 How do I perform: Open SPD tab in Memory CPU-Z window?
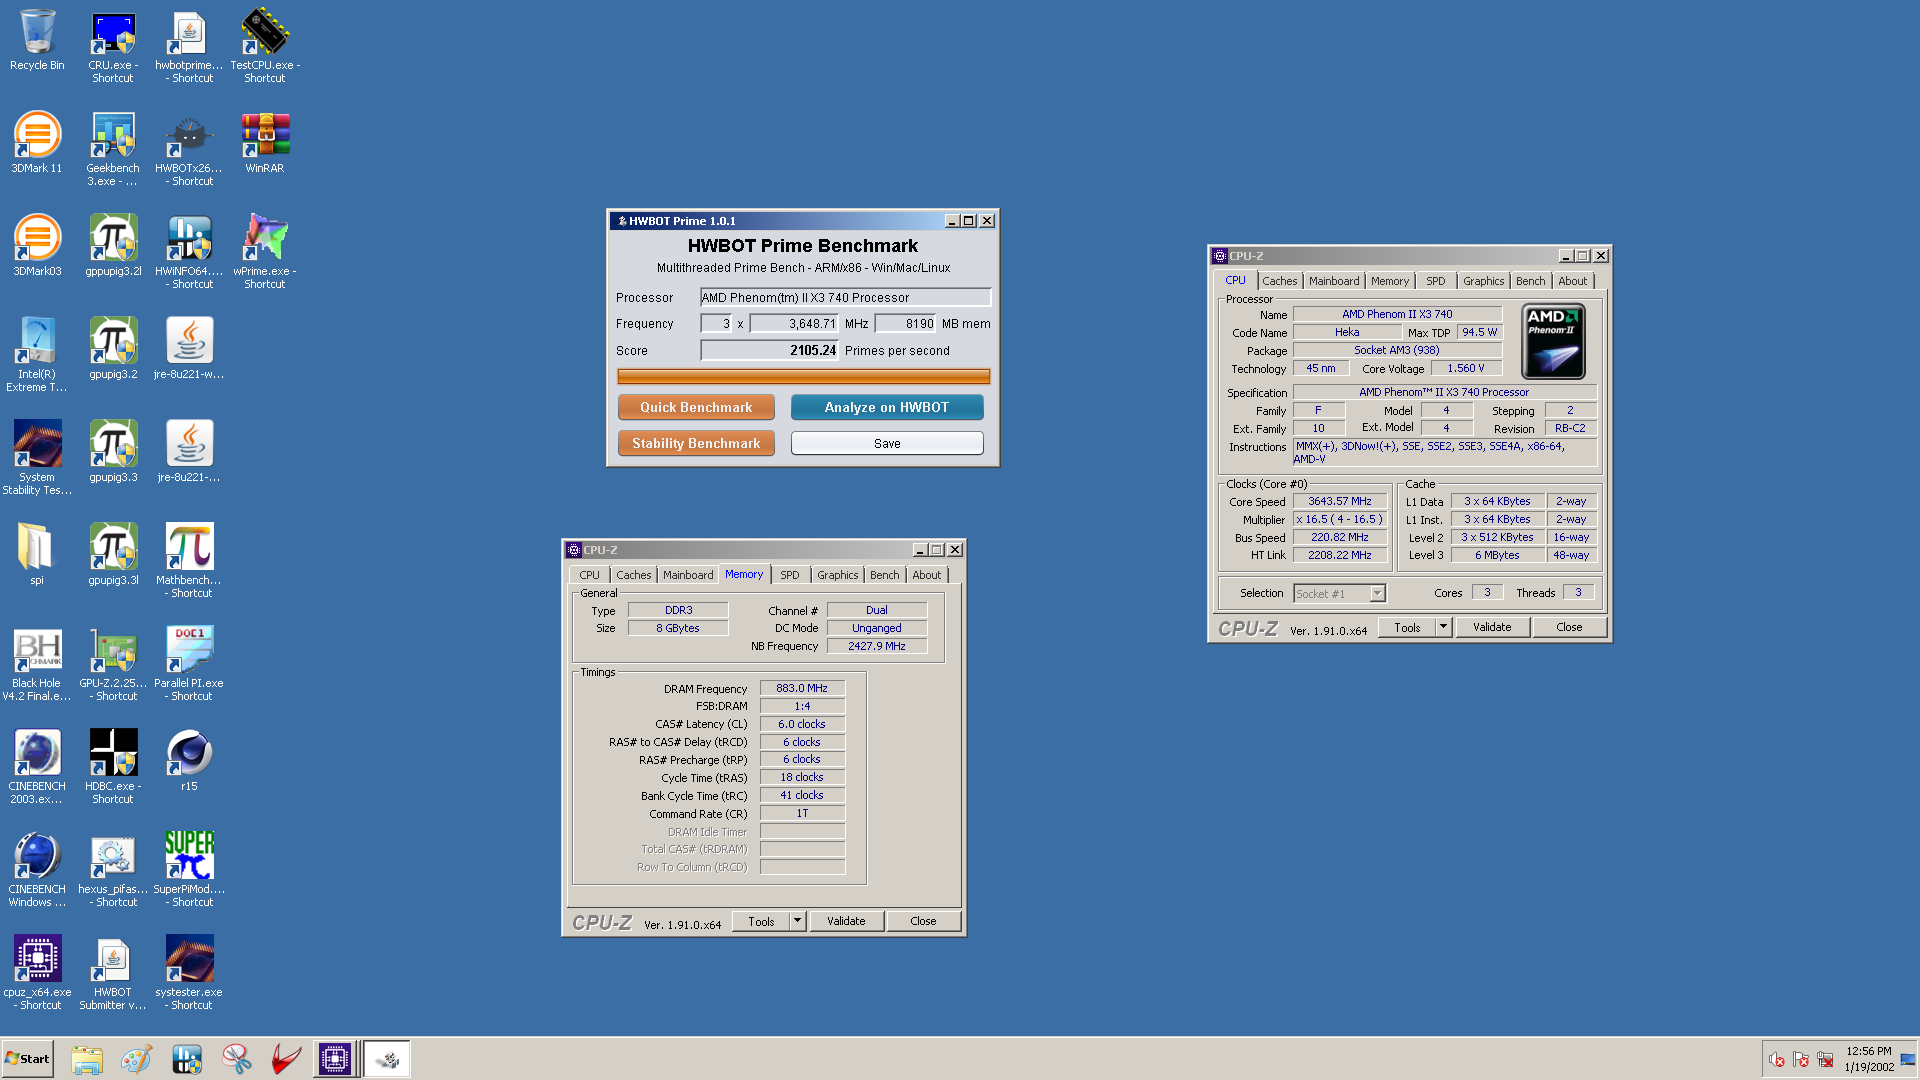(x=790, y=575)
